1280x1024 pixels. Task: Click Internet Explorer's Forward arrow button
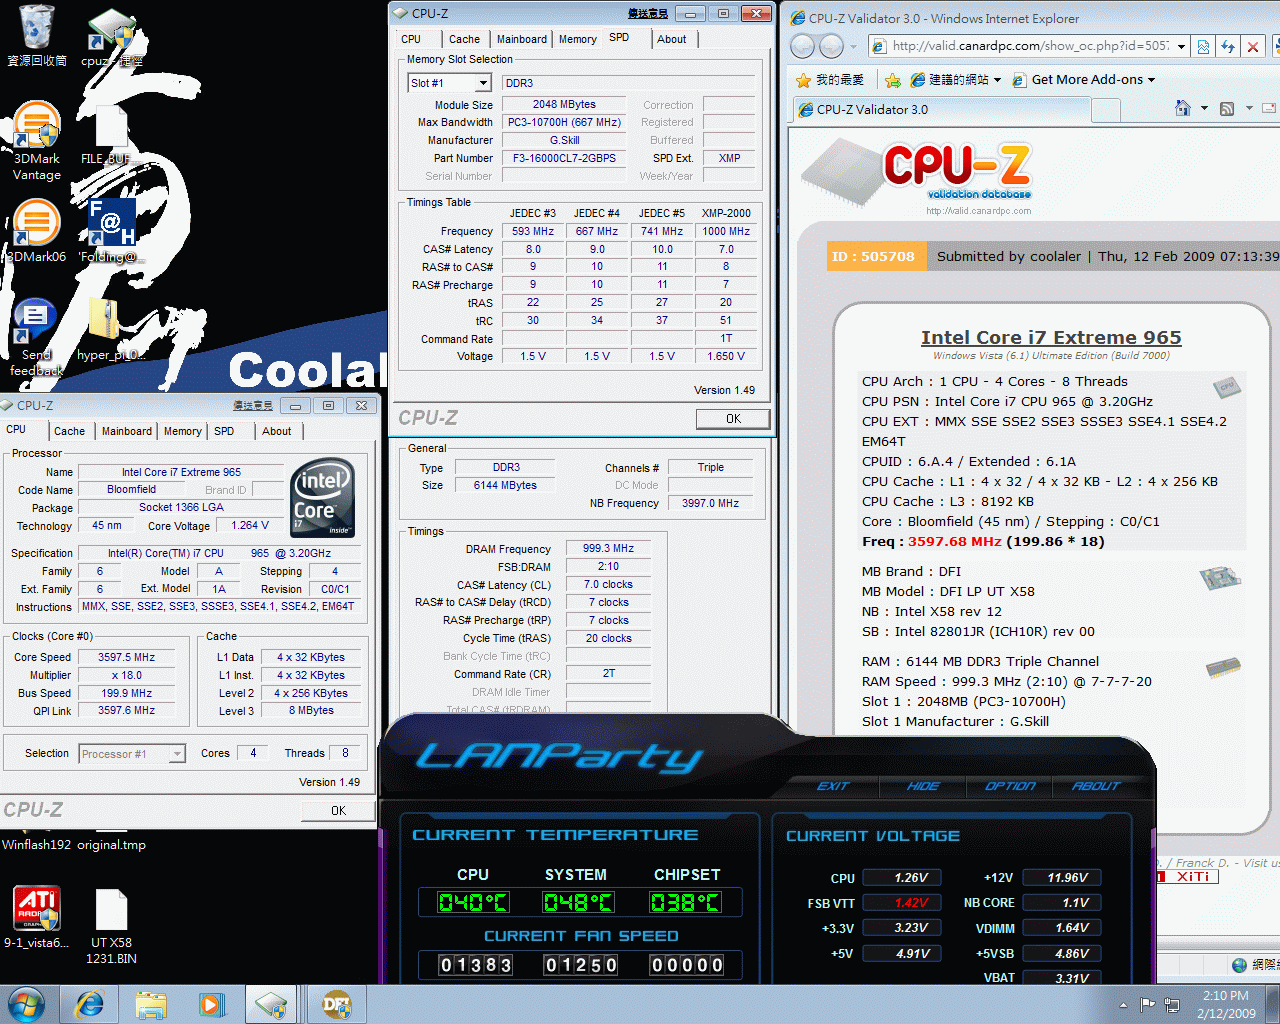831,47
